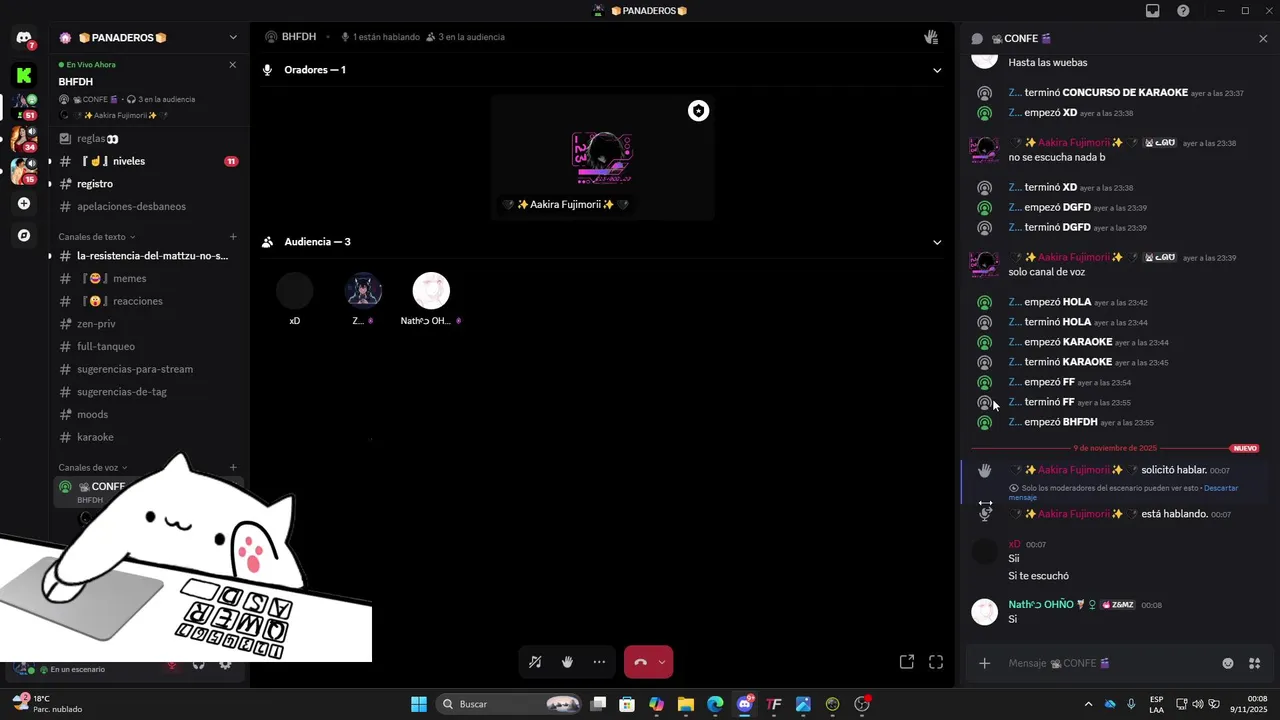Show hidden system tray icons
Viewport: 1280px width, 720px height.
1088,704
